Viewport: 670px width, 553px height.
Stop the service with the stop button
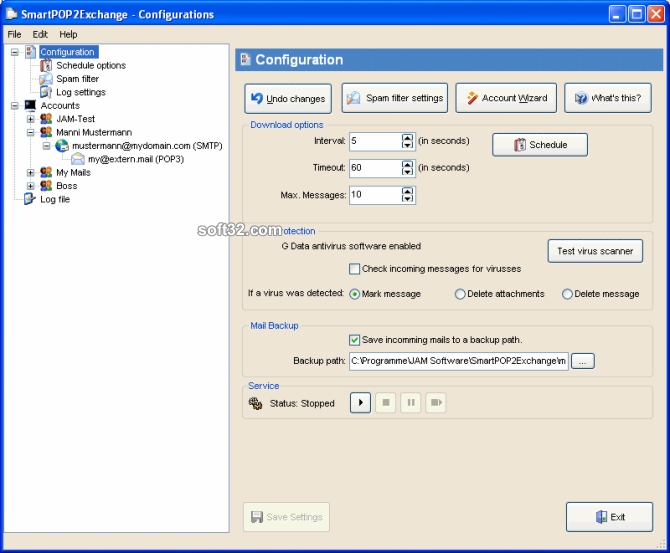point(385,403)
